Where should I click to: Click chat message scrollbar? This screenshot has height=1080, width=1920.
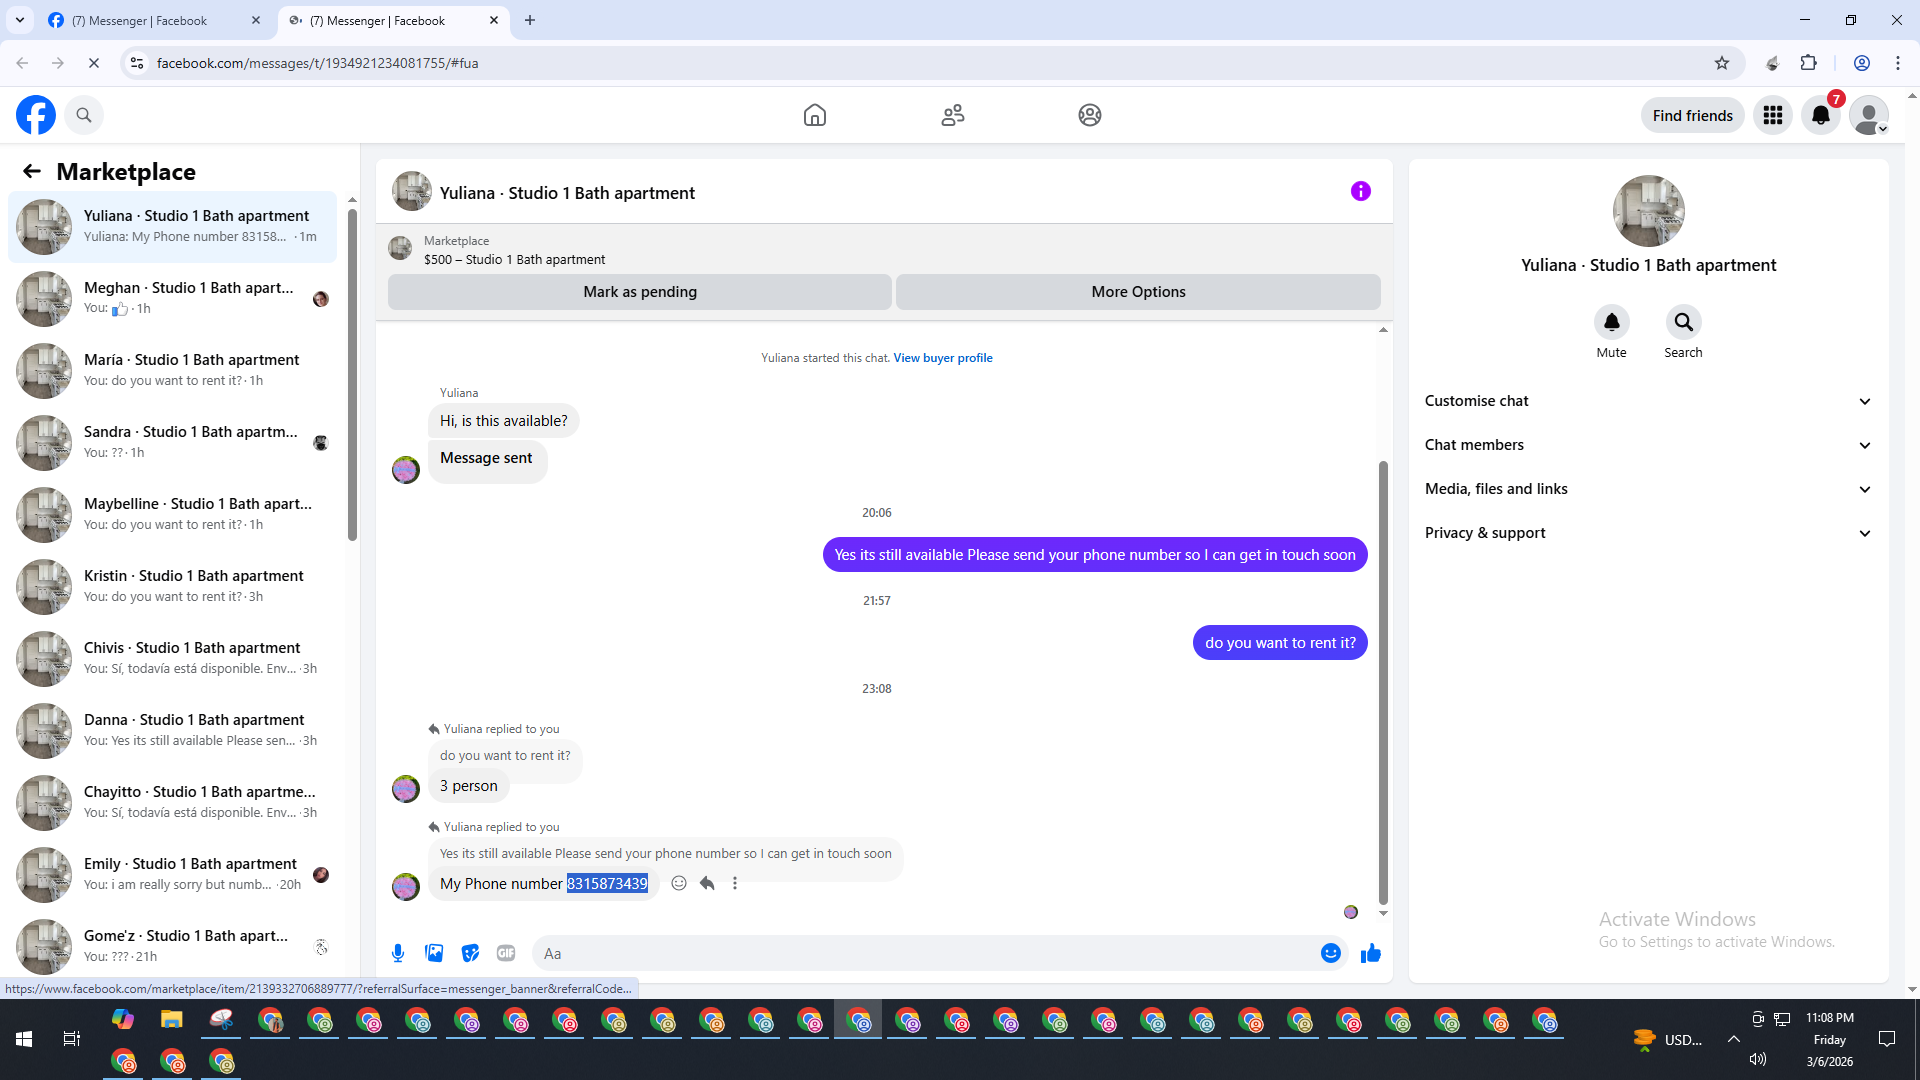(1383, 680)
